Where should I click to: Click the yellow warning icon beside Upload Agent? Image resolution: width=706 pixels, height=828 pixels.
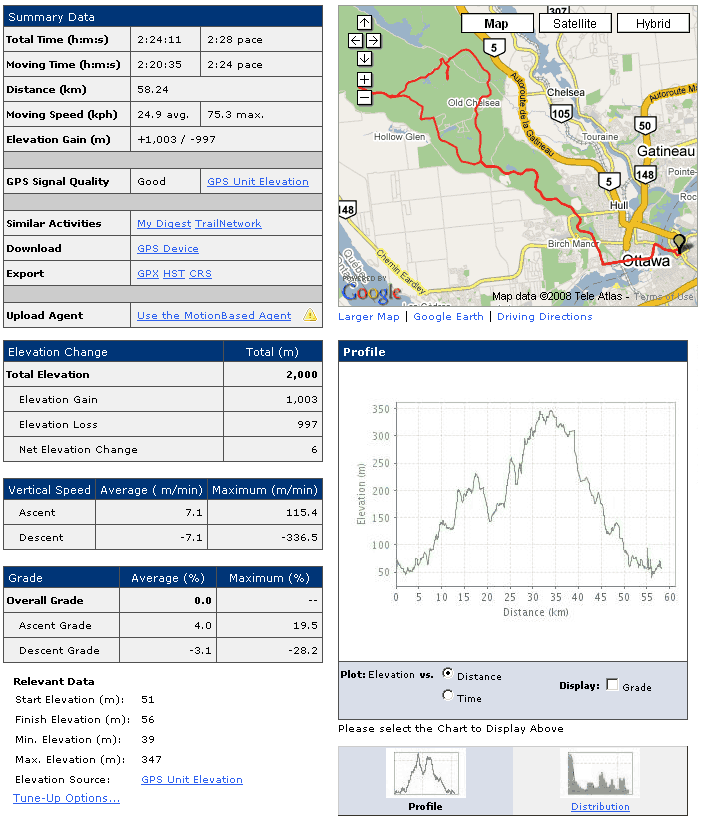pyautogui.click(x=310, y=315)
